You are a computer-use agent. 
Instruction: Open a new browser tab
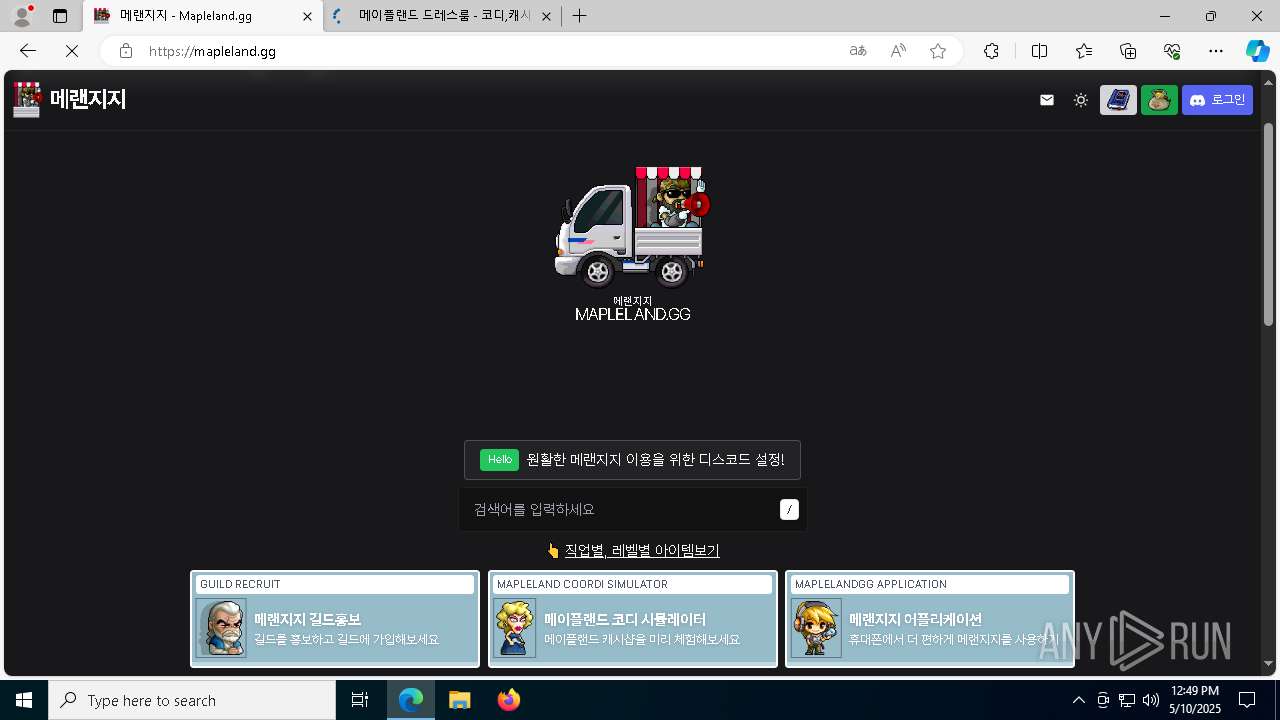(x=579, y=16)
